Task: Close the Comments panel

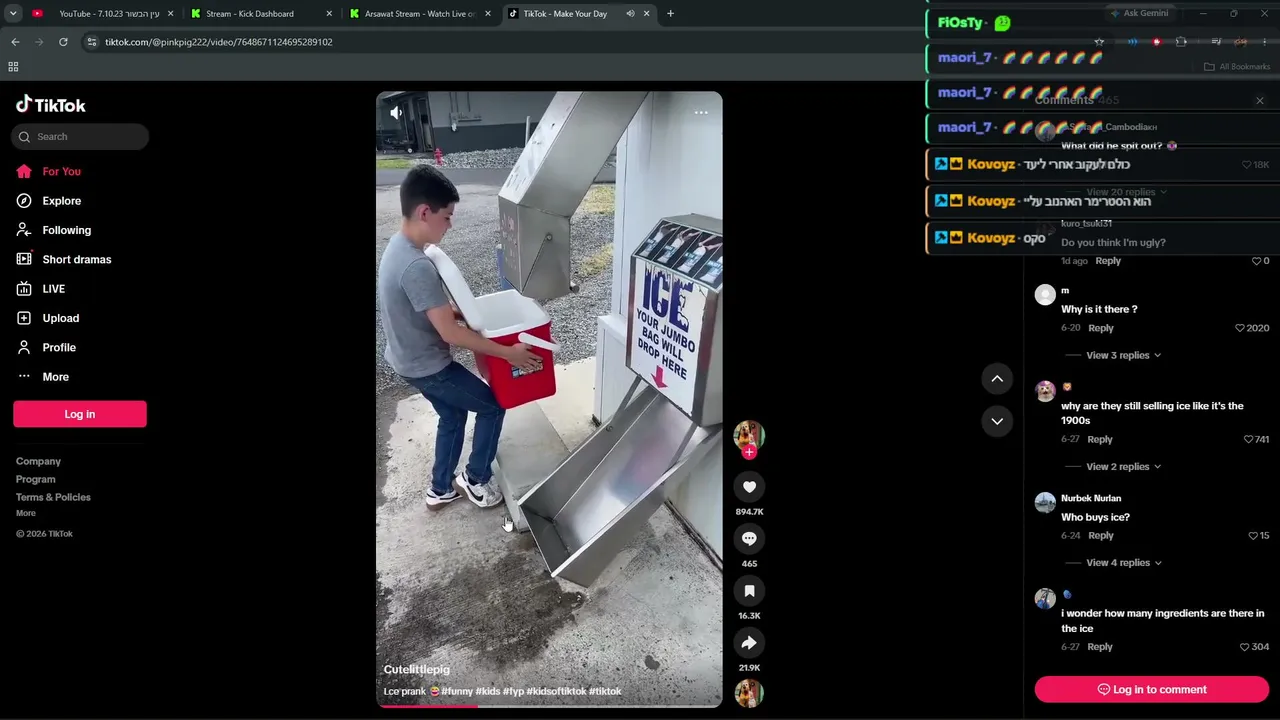Action: tap(1260, 100)
